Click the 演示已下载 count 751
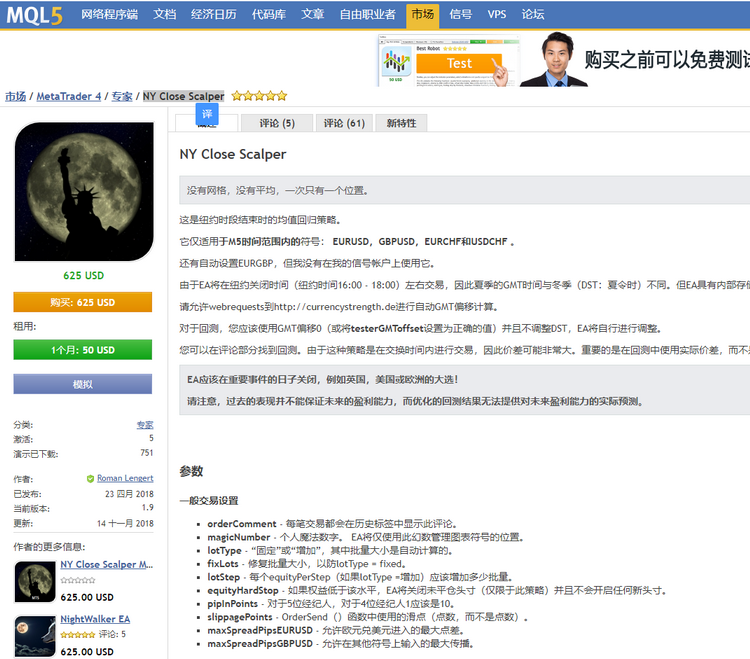The image size is (750, 659). (147, 452)
